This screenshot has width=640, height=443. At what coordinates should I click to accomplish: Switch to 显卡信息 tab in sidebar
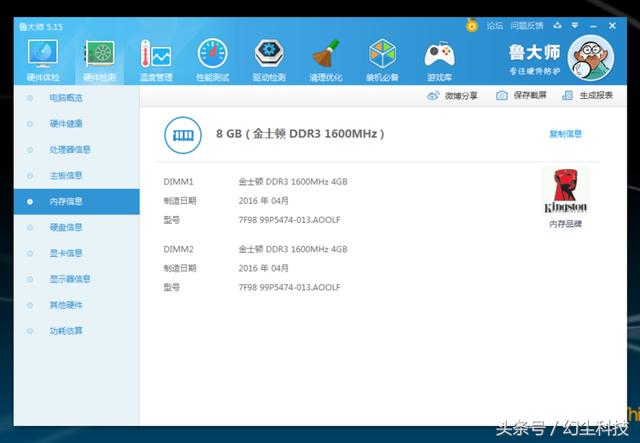point(66,253)
